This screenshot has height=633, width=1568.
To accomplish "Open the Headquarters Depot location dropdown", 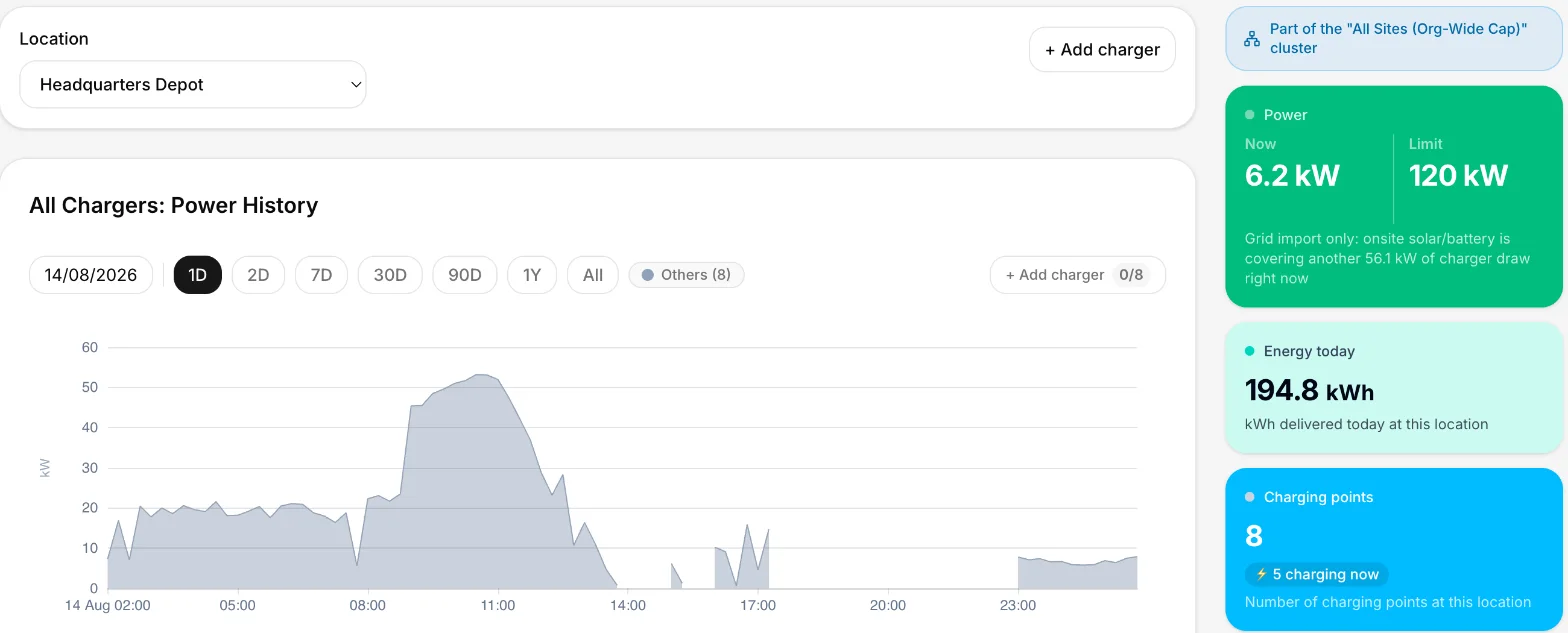I will [x=193, y=85].
